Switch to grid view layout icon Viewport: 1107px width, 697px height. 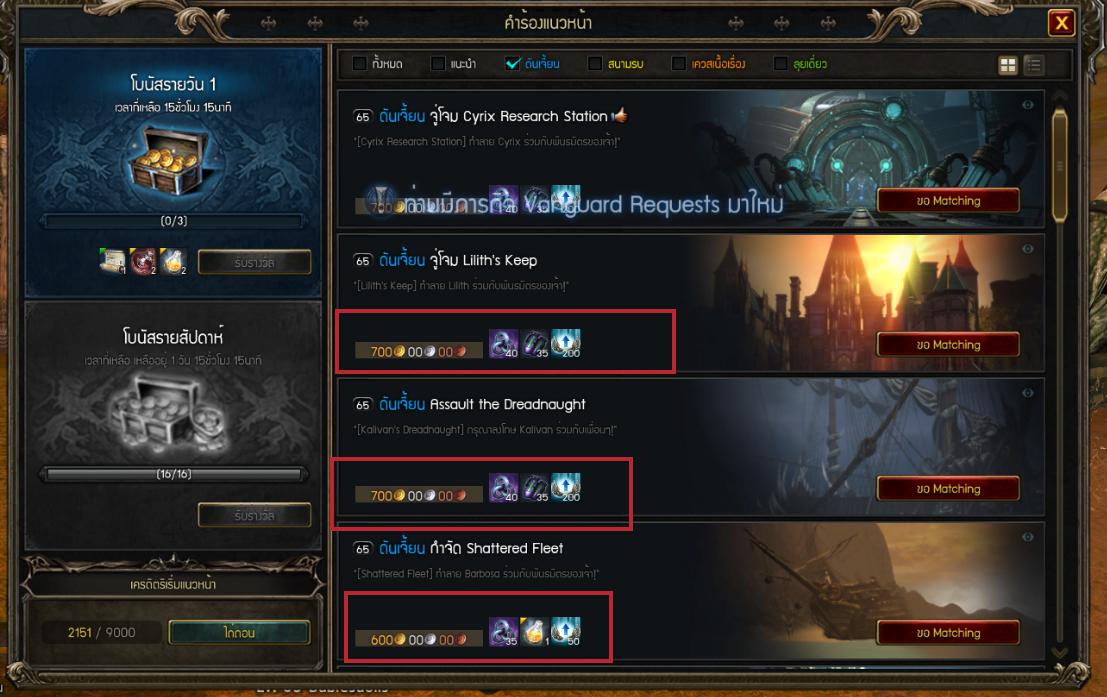tap(1007, 65)
